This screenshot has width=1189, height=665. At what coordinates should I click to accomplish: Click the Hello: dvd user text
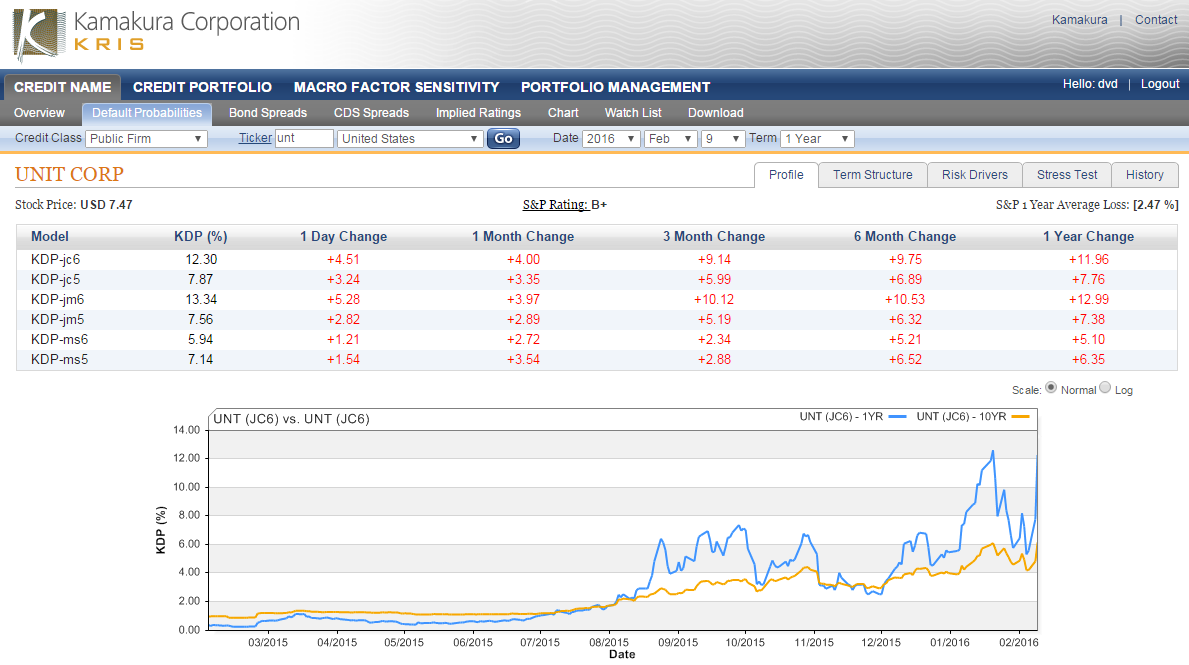tap(1090, 84)
